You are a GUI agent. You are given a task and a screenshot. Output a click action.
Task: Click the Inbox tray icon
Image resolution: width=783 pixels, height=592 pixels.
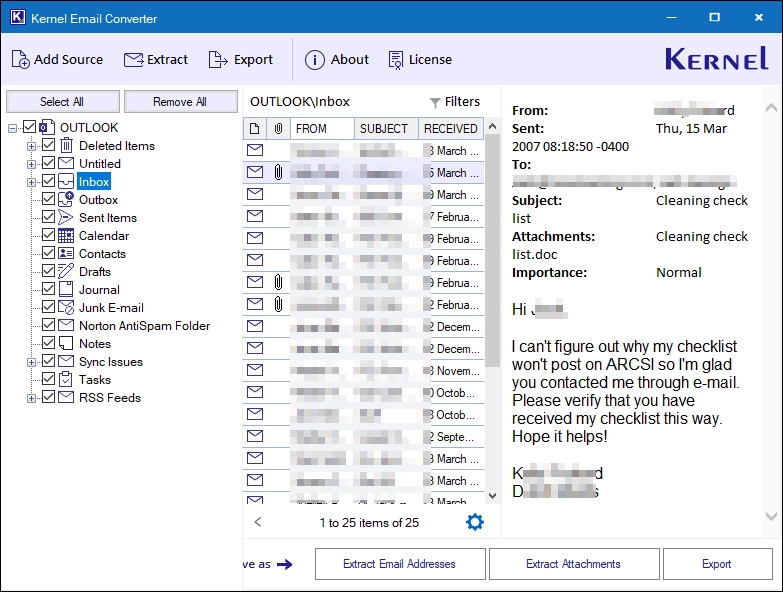coord(66,181)
